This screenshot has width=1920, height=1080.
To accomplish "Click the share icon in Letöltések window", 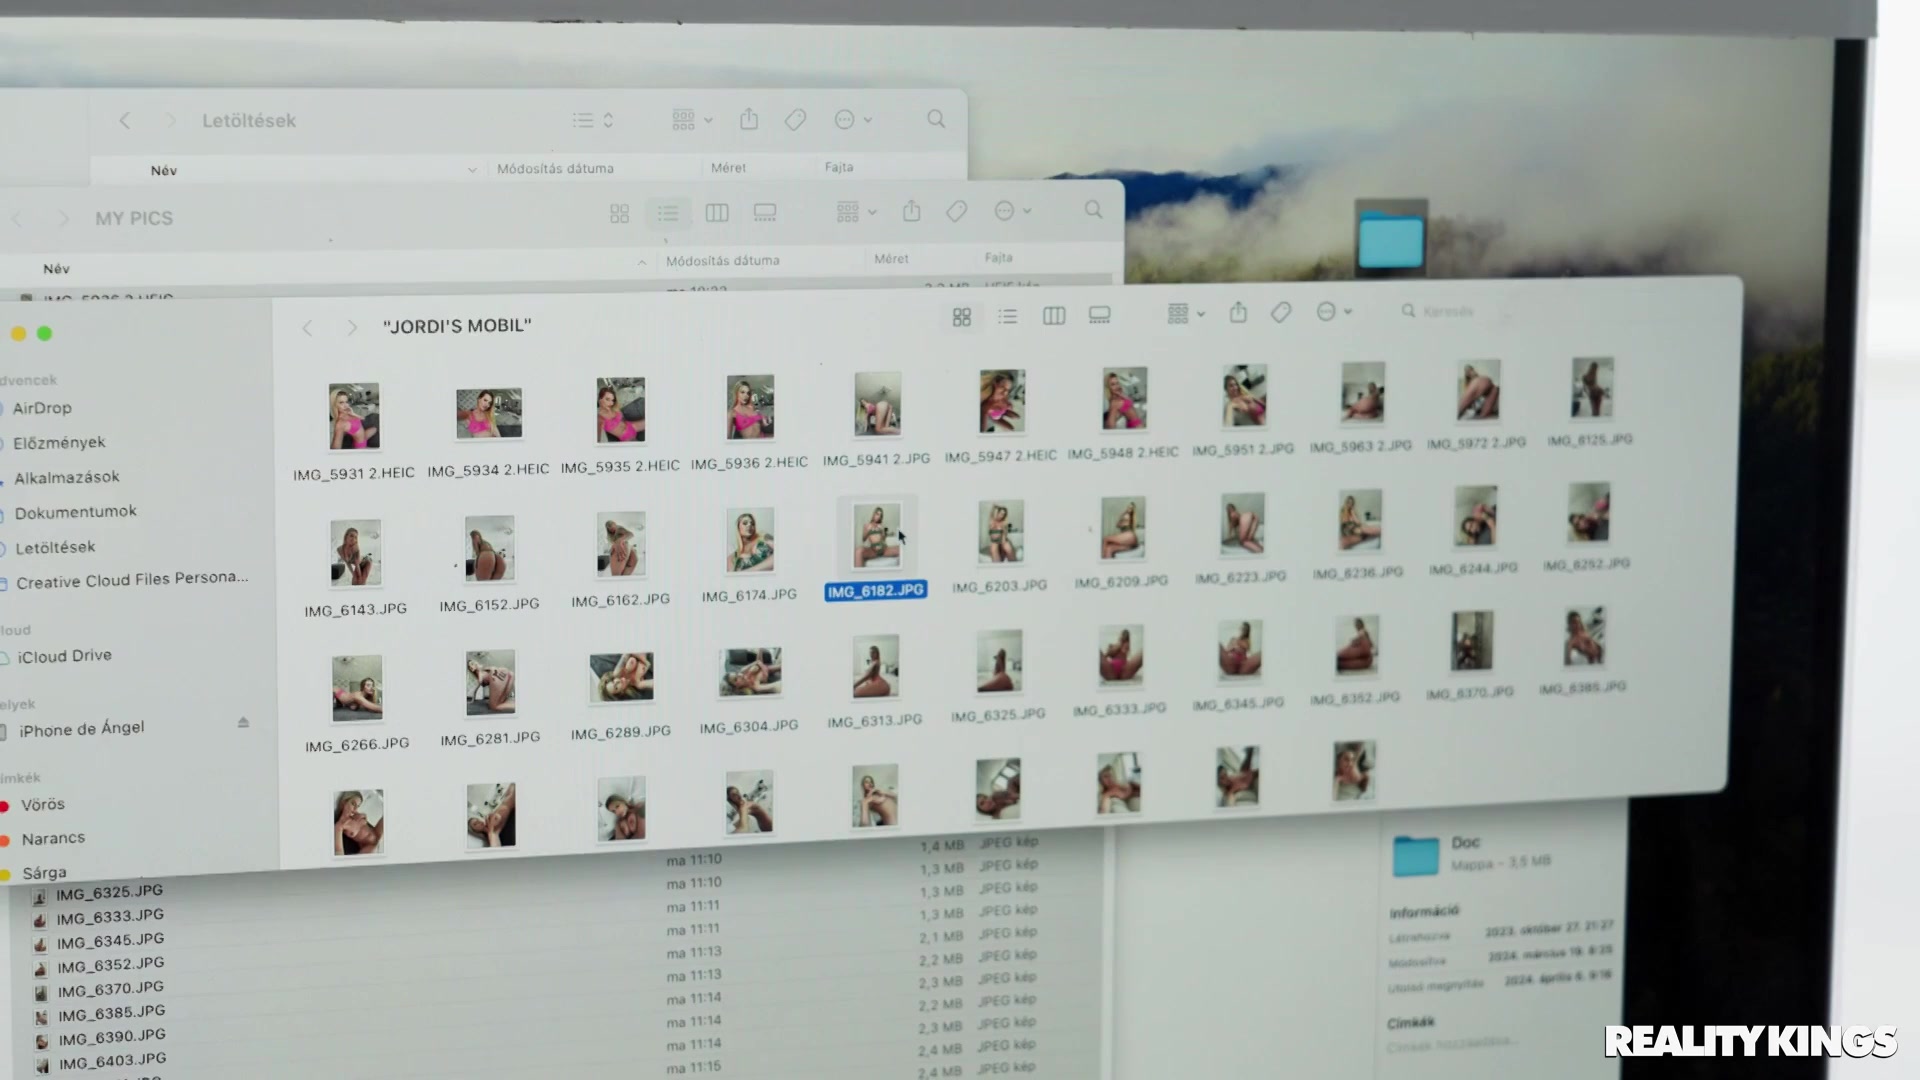I will pyautogui.click(x=749, y=120).
